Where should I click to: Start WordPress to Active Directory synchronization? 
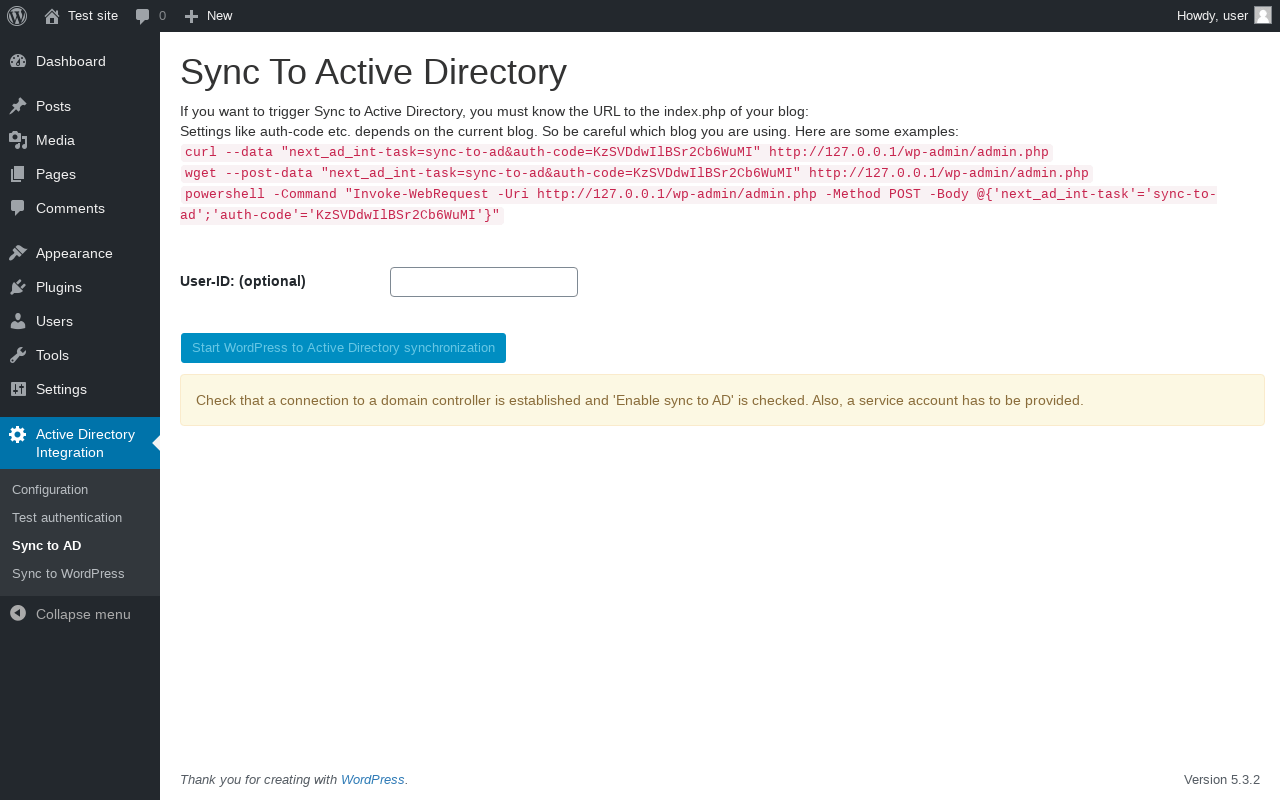343,348
